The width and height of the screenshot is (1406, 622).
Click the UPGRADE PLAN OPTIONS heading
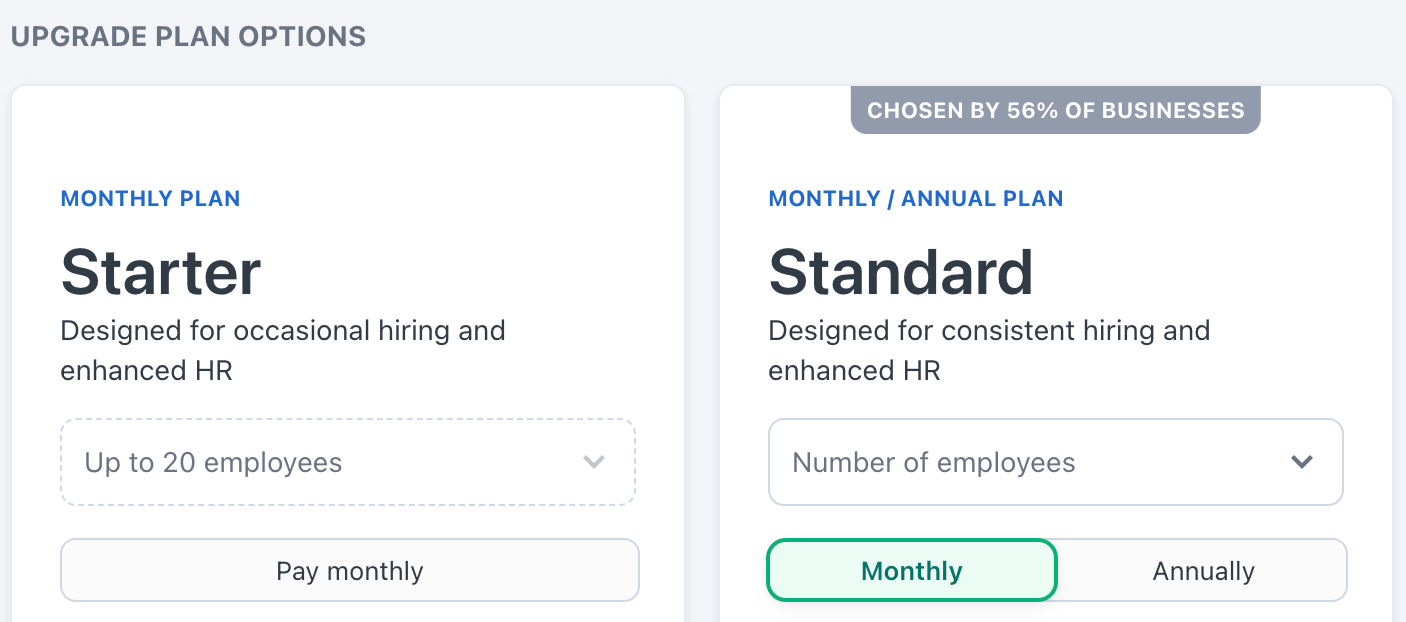coord(188,36)
